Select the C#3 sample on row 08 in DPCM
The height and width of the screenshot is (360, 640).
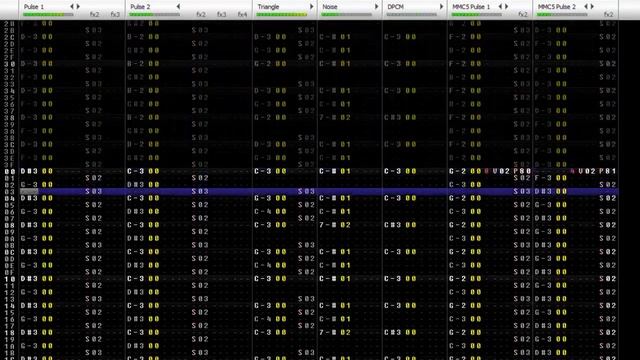pos(393,225)
